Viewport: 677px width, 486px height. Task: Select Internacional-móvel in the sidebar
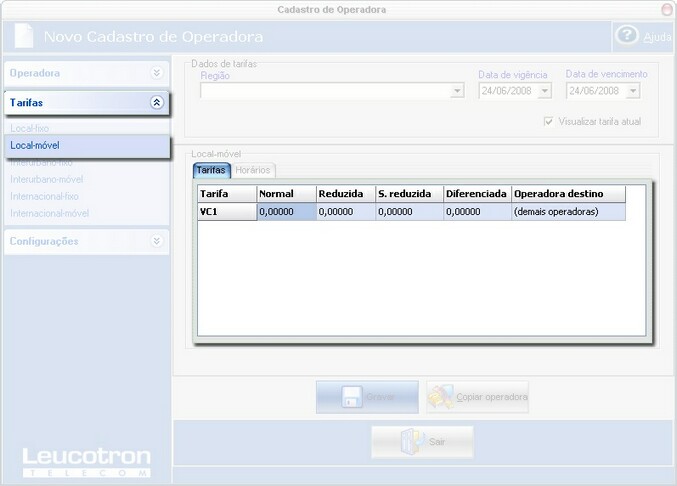[x=50, y=213]
